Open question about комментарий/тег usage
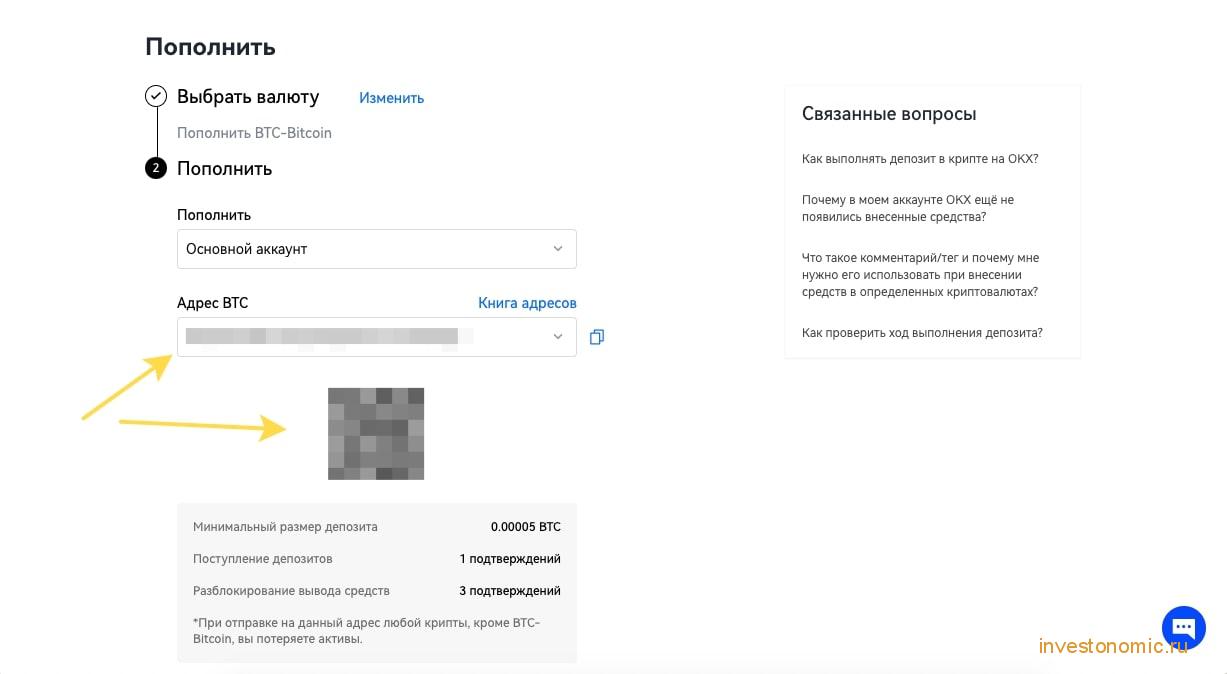This screenshot has width=1227, height=674. 920,275
